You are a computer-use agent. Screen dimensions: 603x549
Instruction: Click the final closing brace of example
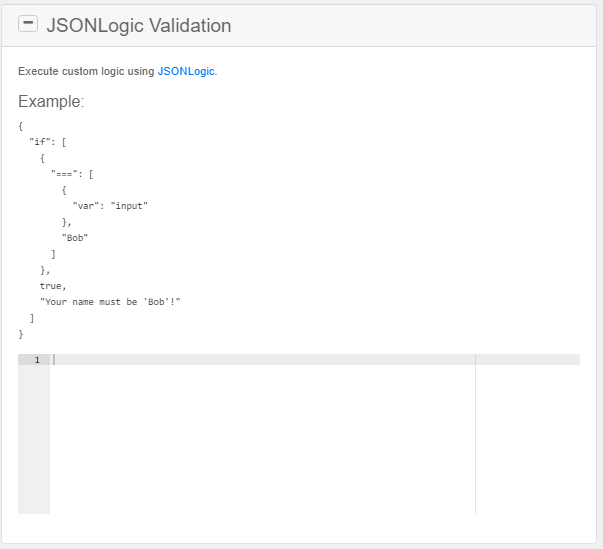point(20,334)
